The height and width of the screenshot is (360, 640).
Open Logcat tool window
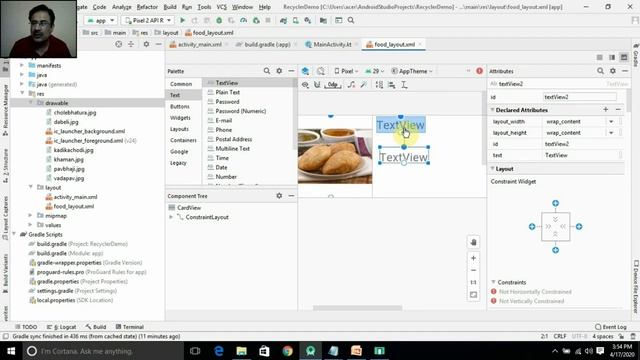tap(62, 327)
